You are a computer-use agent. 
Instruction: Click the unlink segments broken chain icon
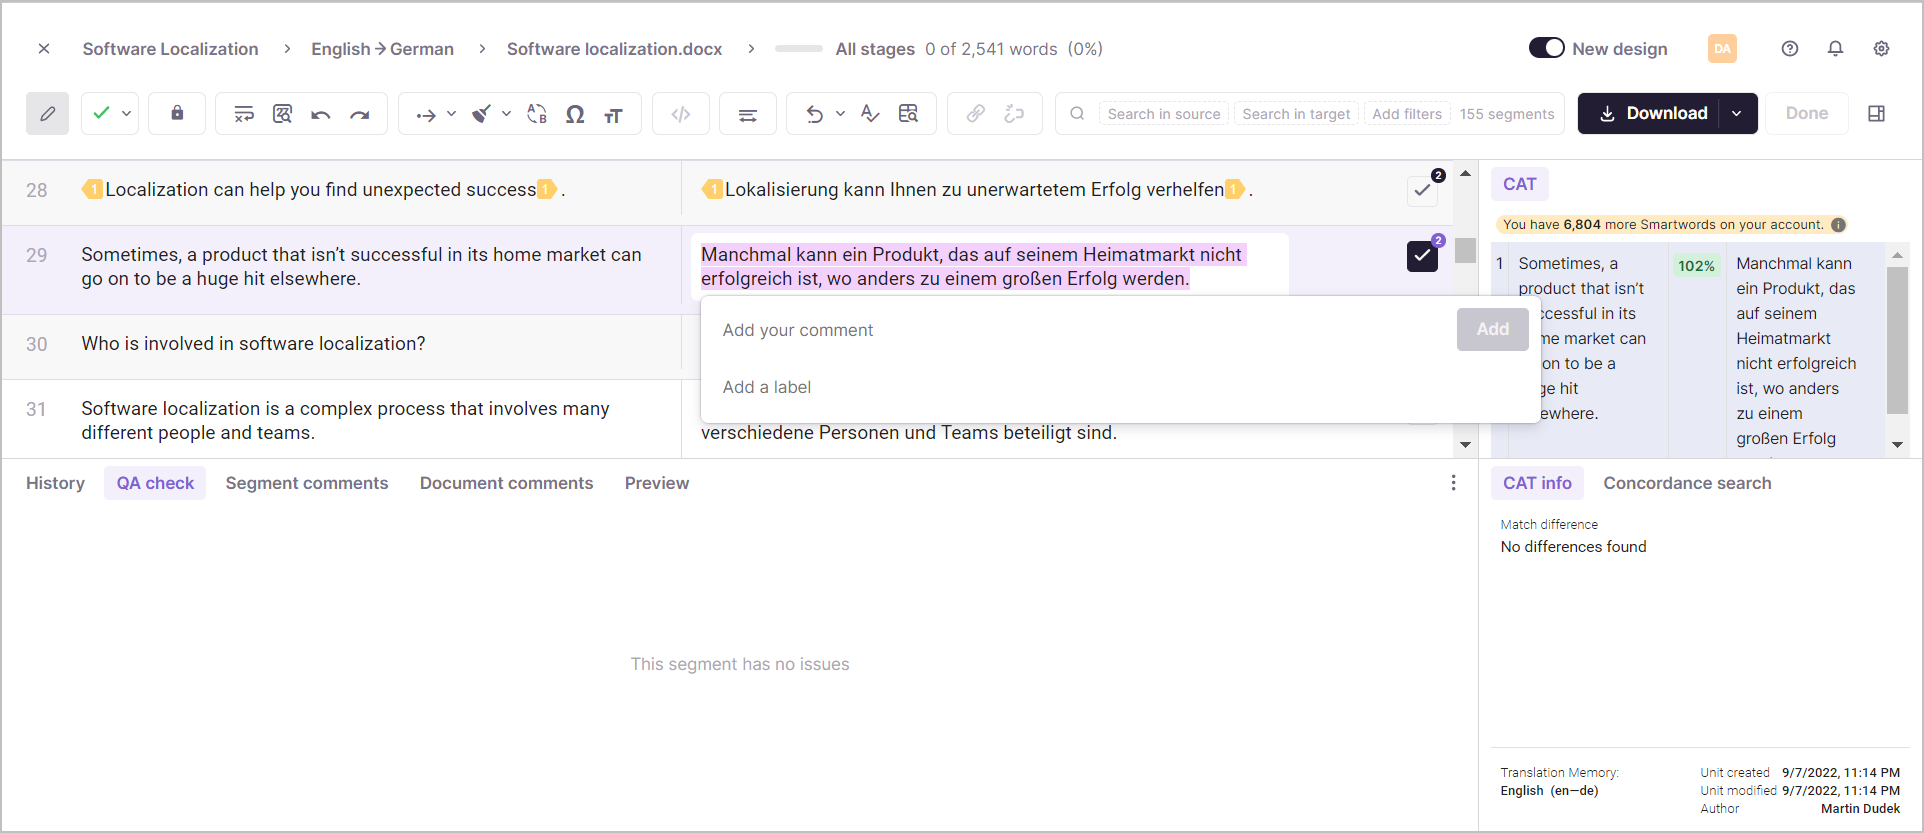tap(1014, 114)
